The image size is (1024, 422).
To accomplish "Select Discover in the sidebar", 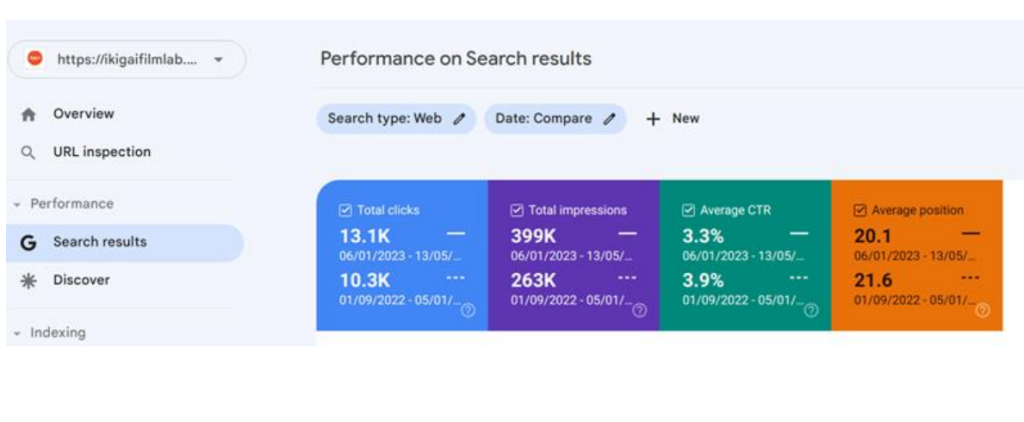I will click(x=81, y=280).
